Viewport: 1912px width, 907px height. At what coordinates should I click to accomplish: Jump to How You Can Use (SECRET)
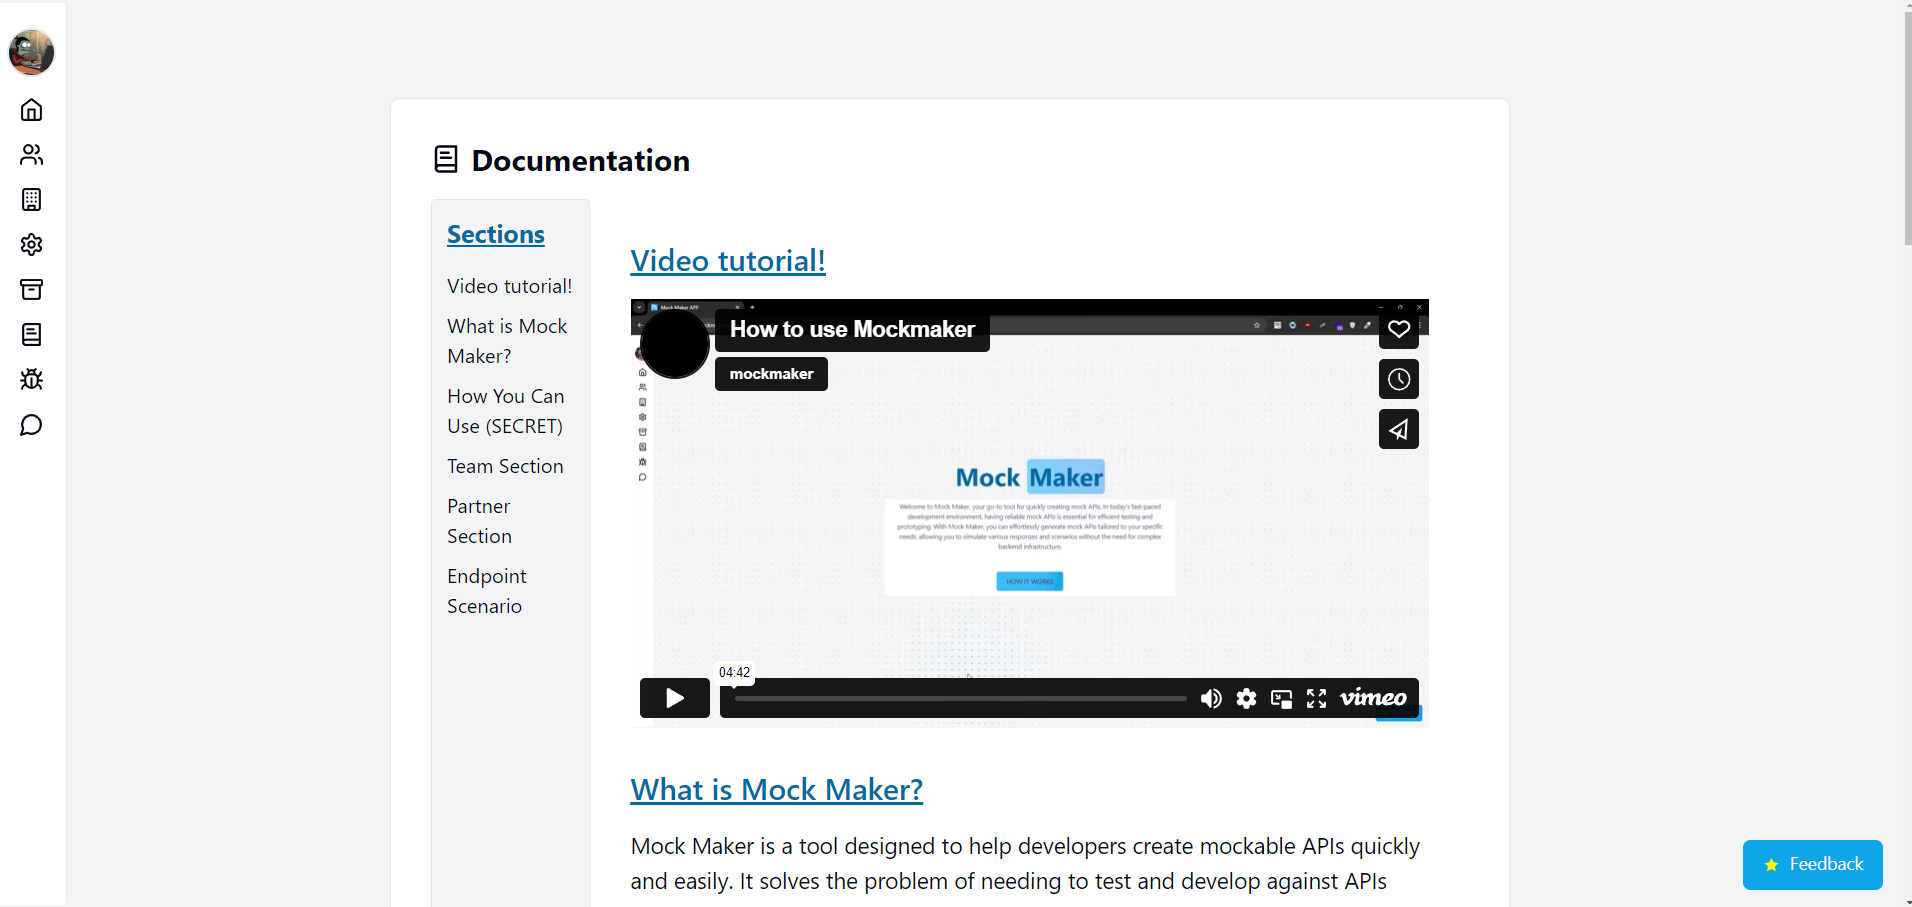506,411
